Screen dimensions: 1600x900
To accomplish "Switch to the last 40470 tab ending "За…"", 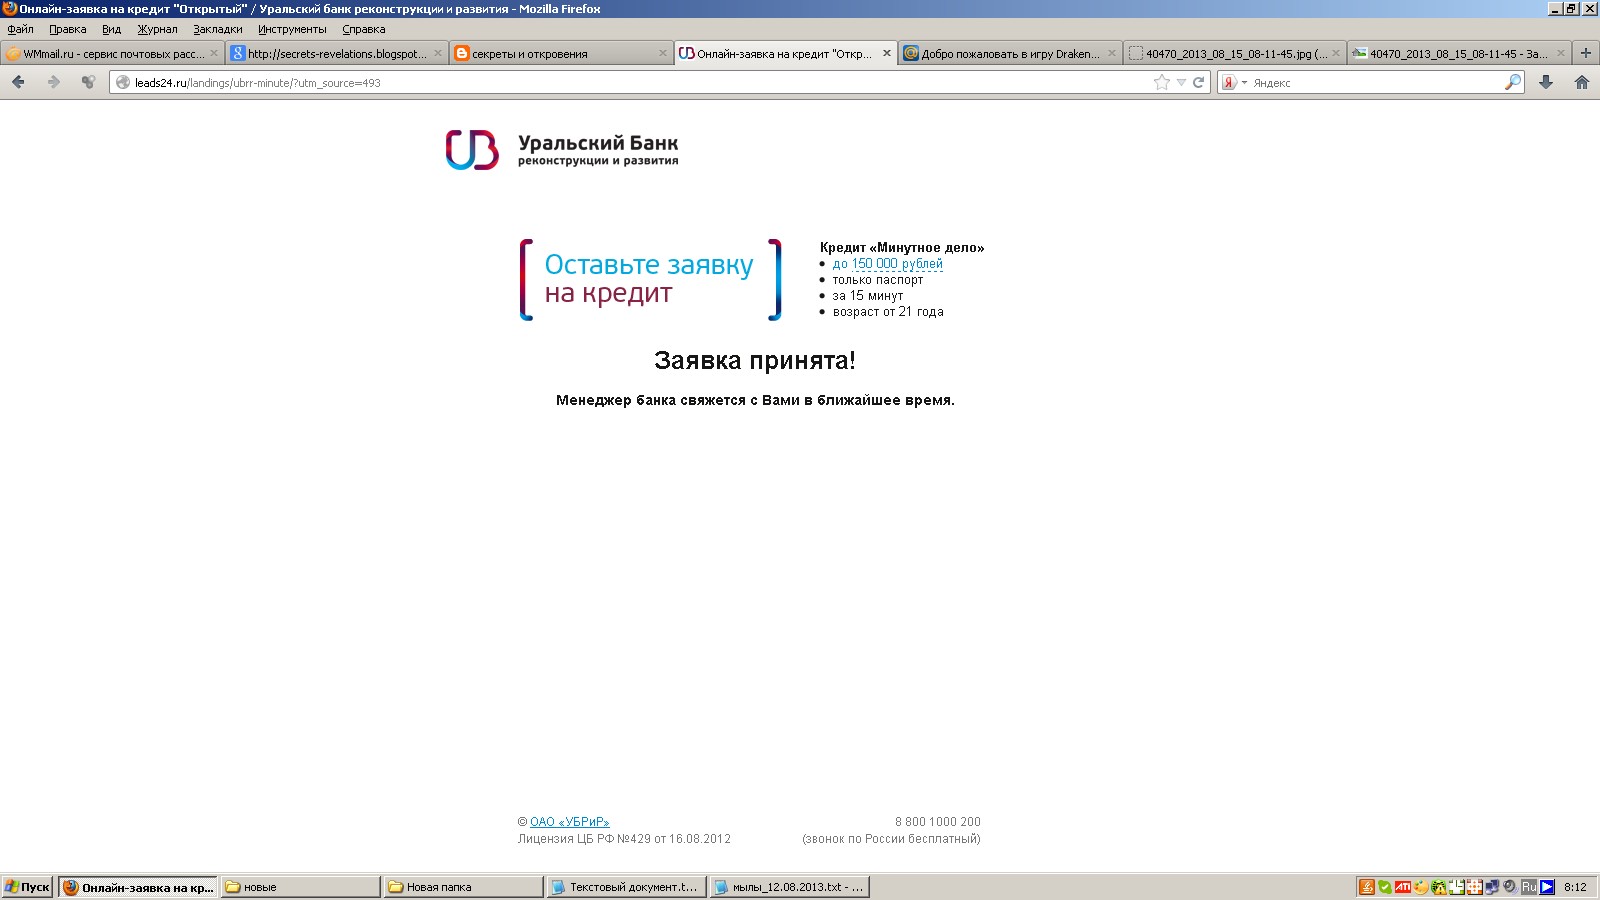I will pos(1458,53).
